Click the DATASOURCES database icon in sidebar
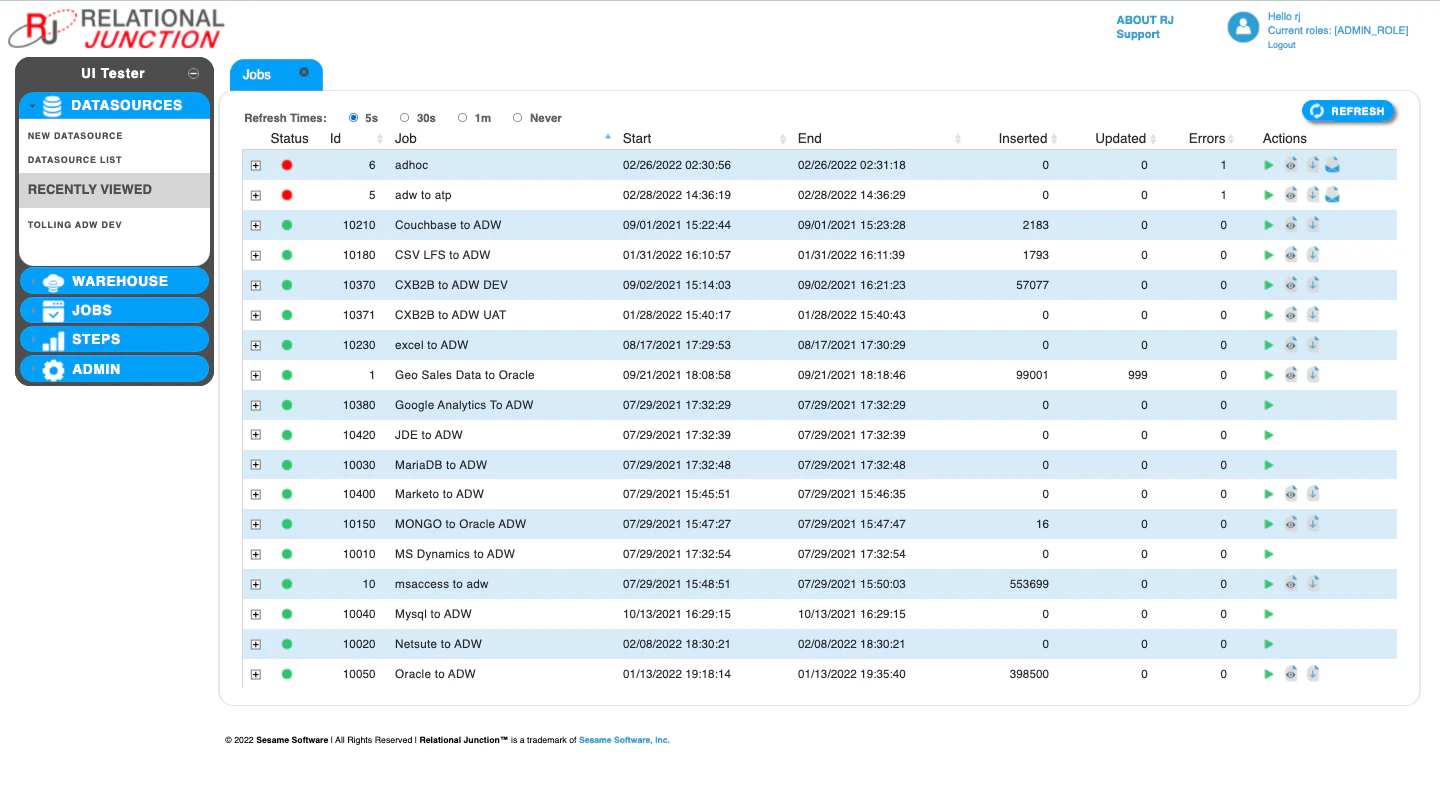1440x790 pixels. click(x=52, y=105)
